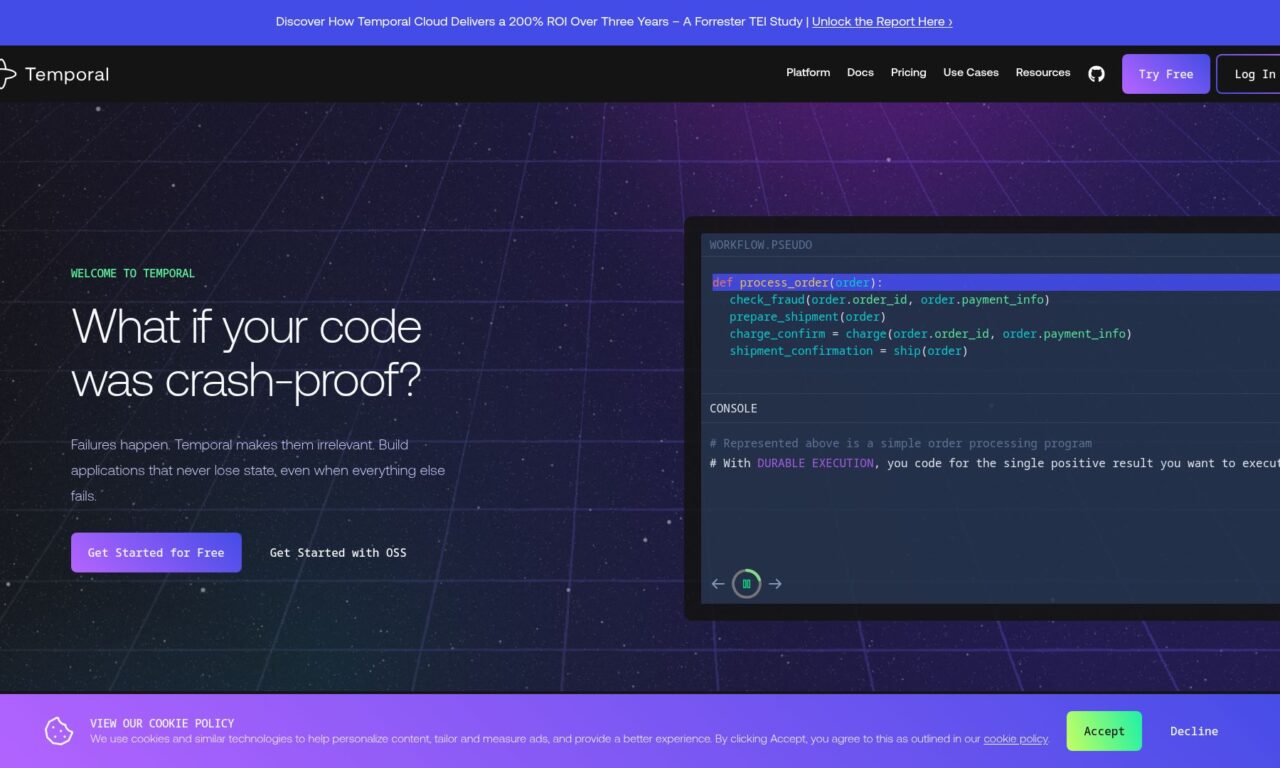
Task: Click the charge_confirm code line
Action: pos(930,334)
